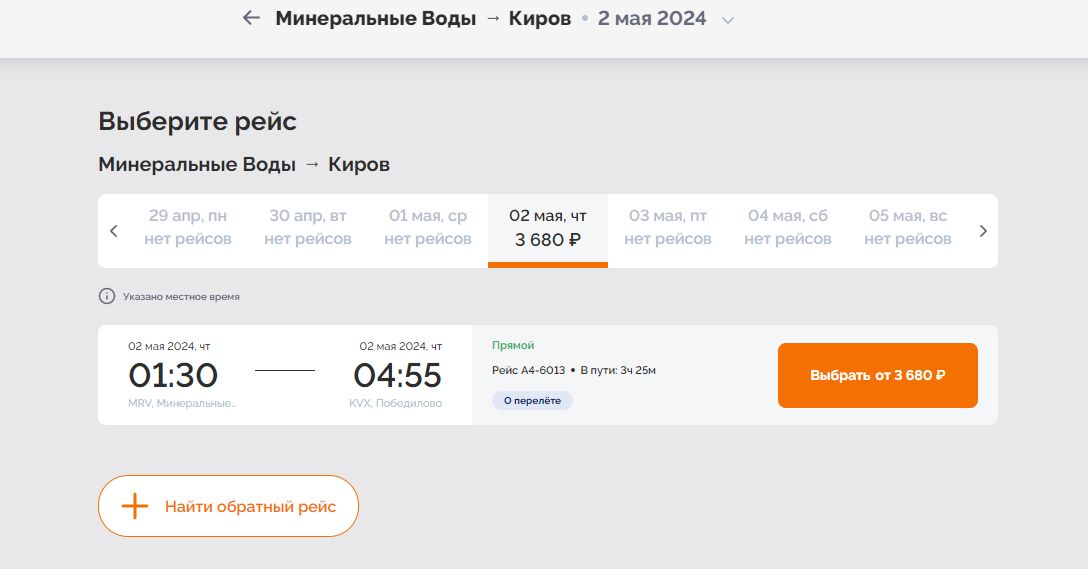Click the back arrow in the header

coord(251,18)
